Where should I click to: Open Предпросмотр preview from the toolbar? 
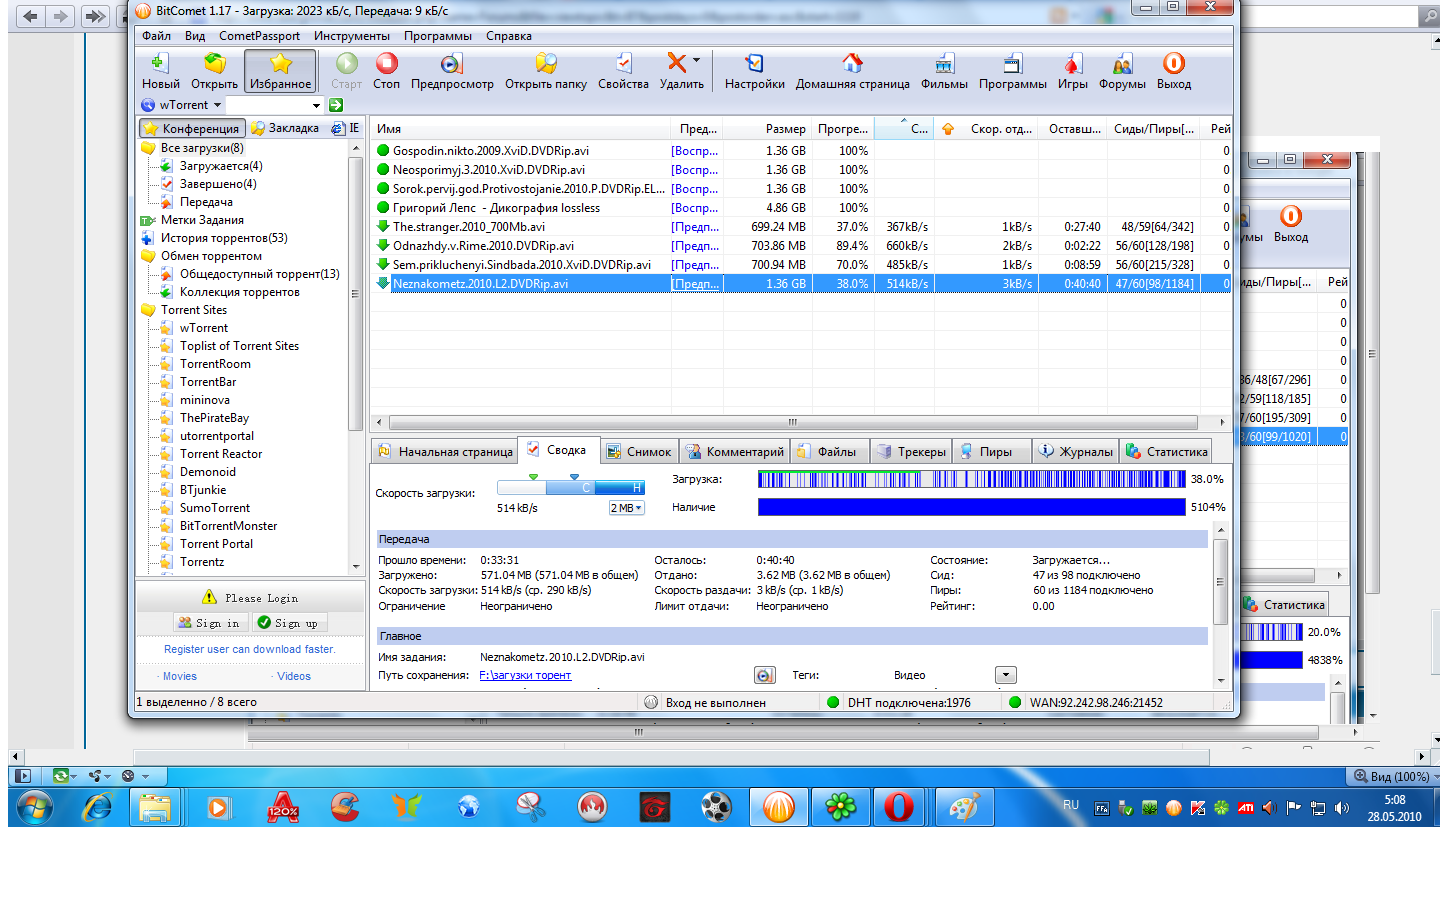tap(452, 70)
